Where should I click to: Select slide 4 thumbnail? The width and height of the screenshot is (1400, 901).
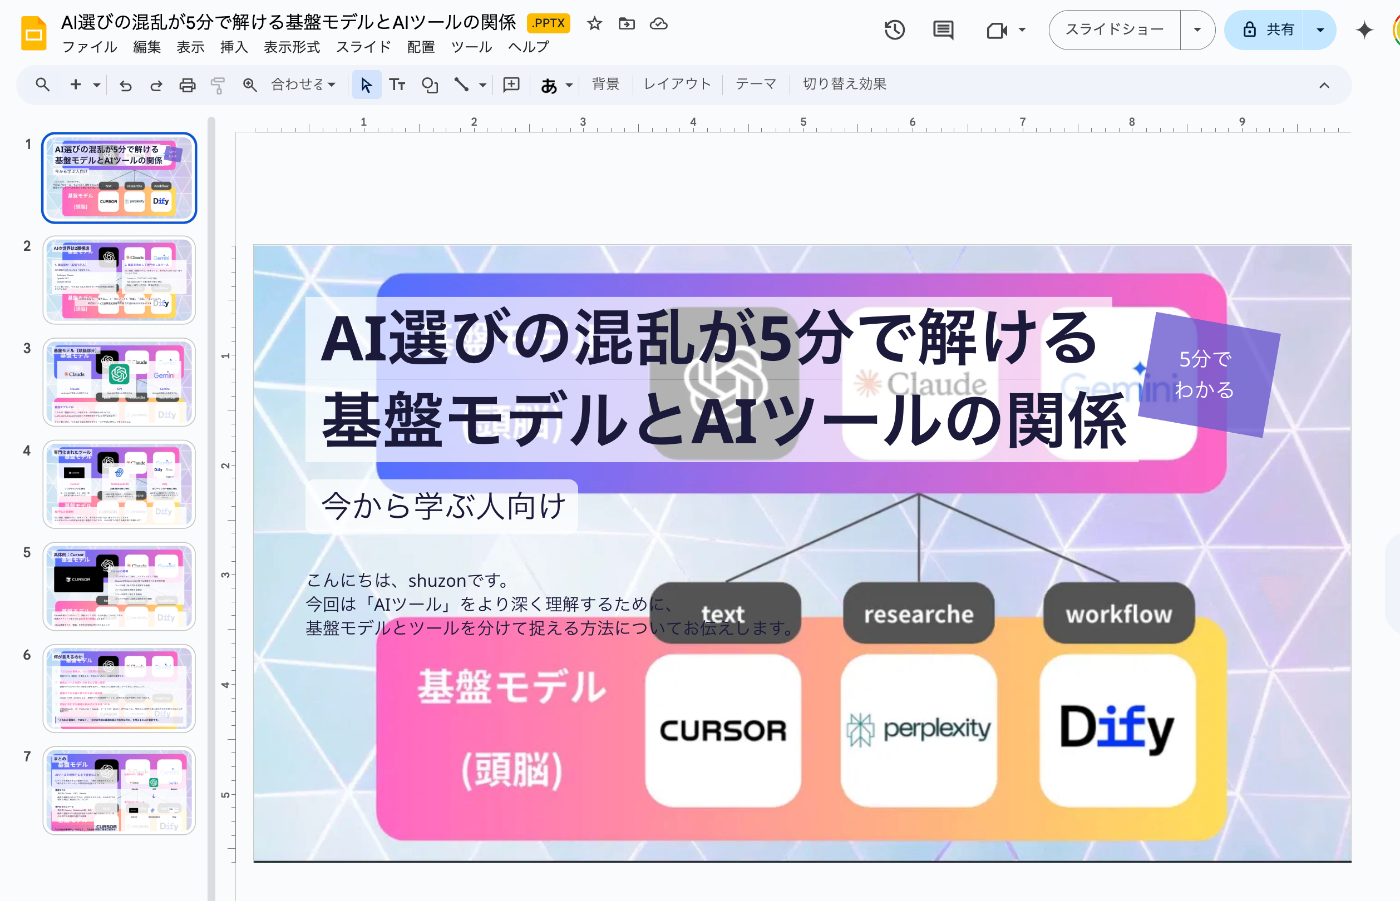[119, 485]
